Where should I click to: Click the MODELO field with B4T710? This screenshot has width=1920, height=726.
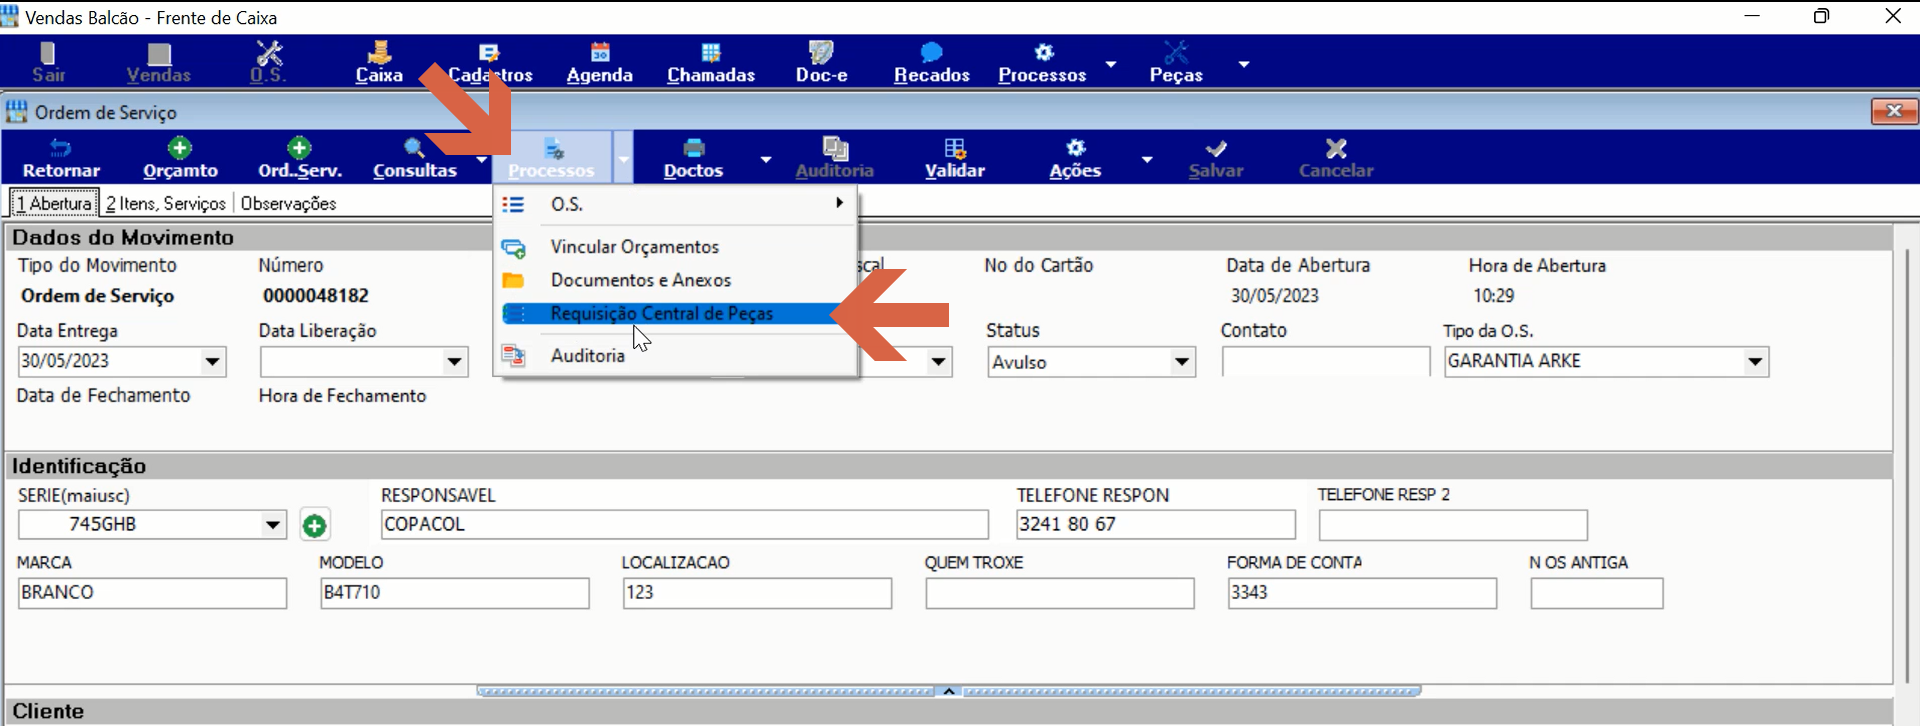point(455,593)
